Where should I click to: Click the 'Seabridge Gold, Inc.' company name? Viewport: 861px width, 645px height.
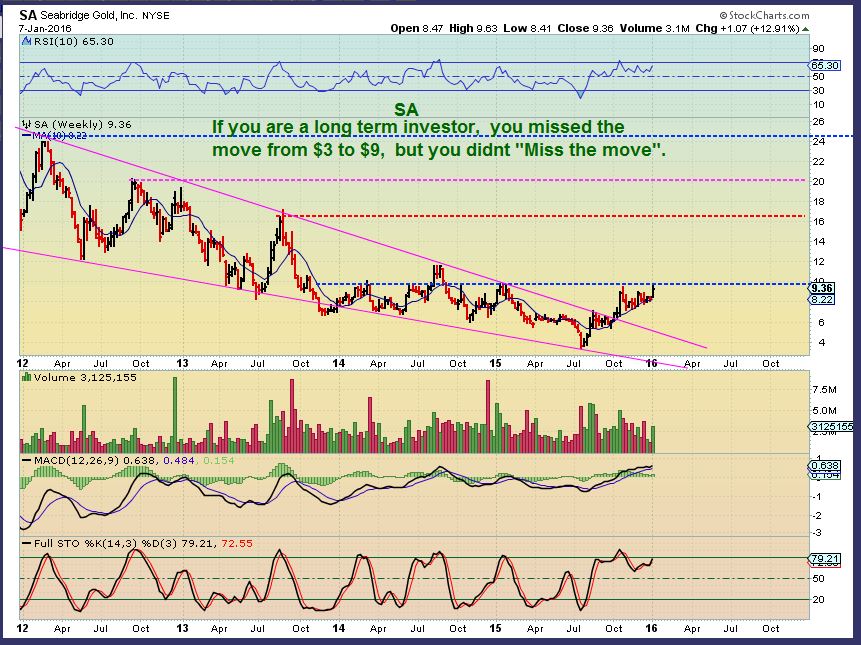(89, 15)
